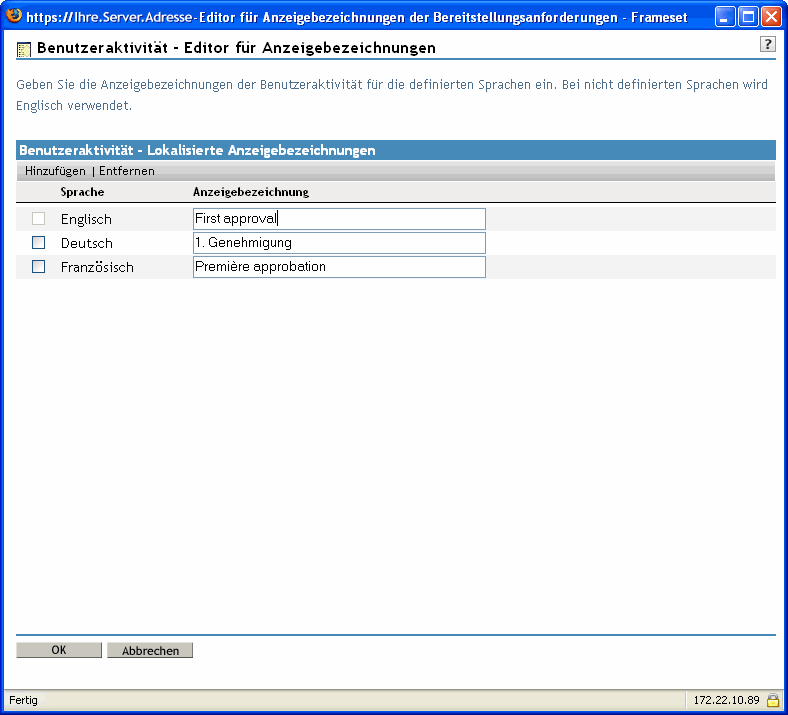Close the window with the red X
The width and height of the screenshot is (788, 715).
pos(771,17)
